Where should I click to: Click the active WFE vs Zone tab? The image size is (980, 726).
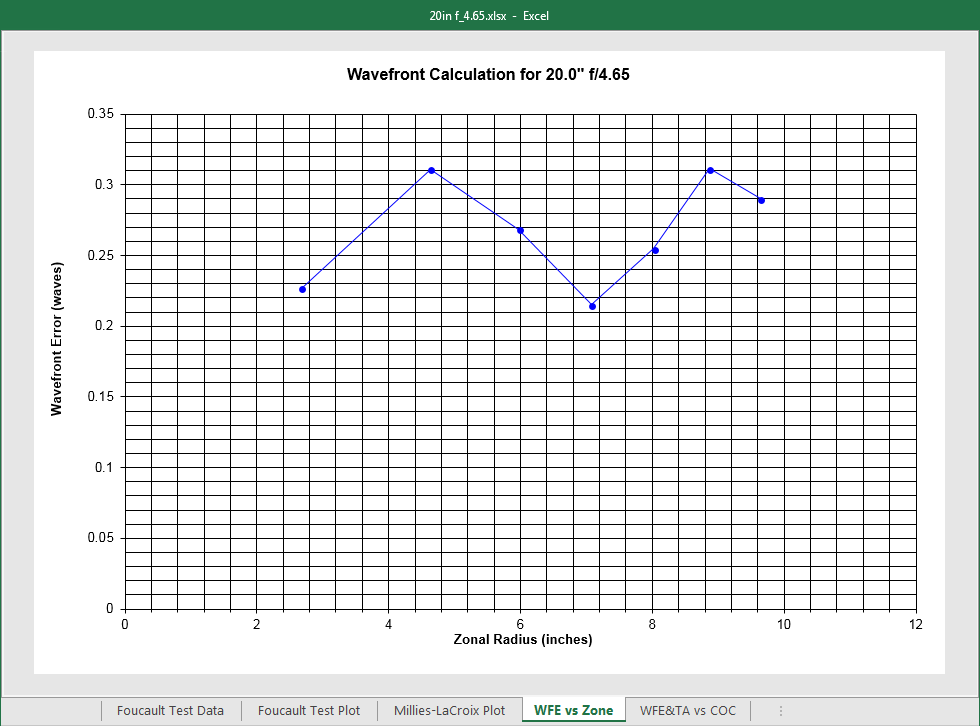click(x=574, y=710)
